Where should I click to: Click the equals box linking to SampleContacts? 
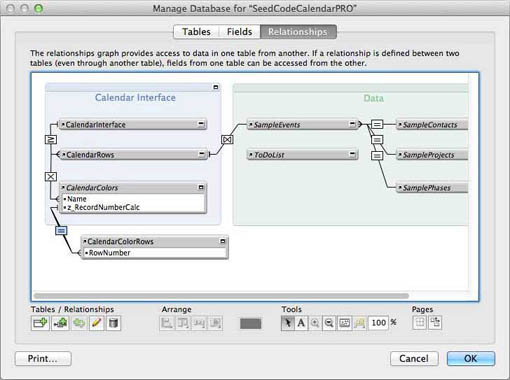(x=377, y=124)
